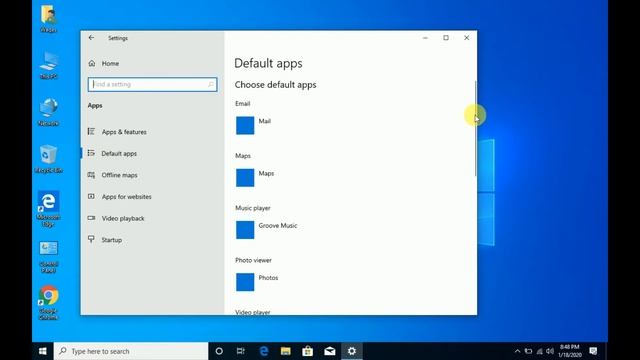This screenshot has width=640, height=360.
Task: Click the Groove Music blue tile icon
Action: tap(245, 230)
